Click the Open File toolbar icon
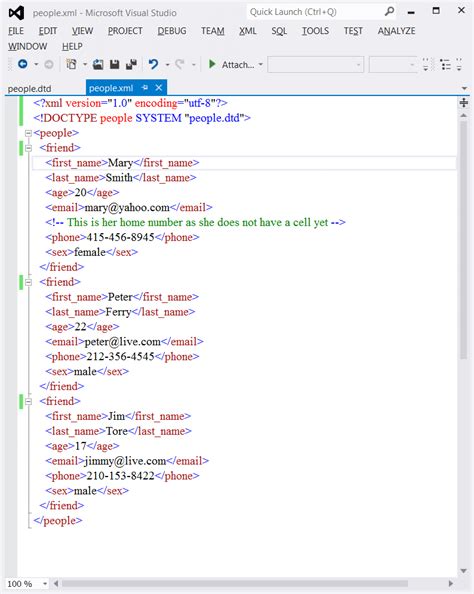Image resolution: width=474 pixels, height=594 pixels. pos(98,64)
